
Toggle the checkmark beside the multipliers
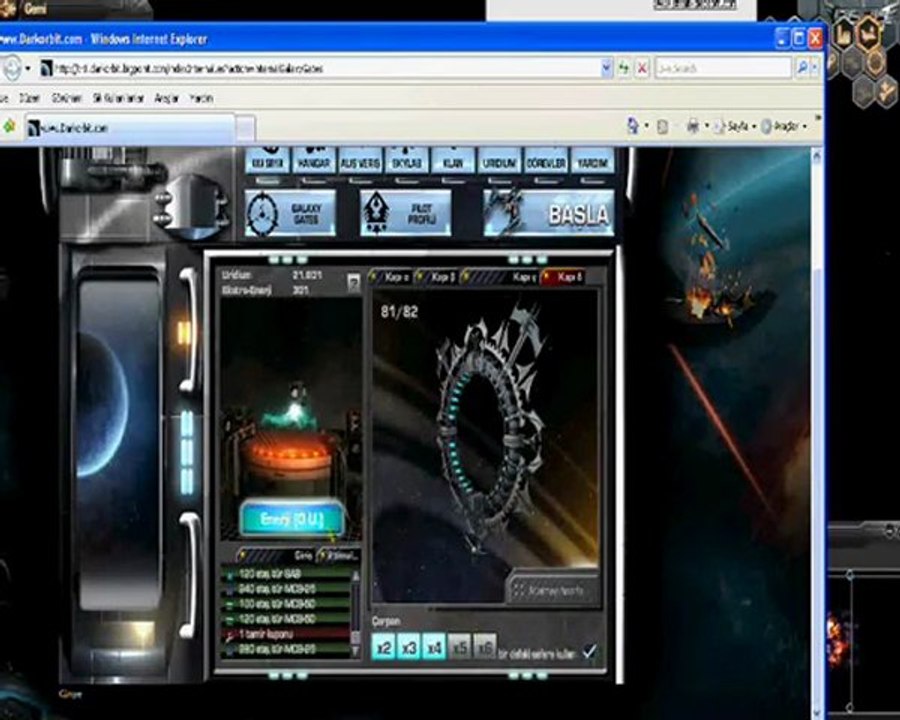point(589,652)
